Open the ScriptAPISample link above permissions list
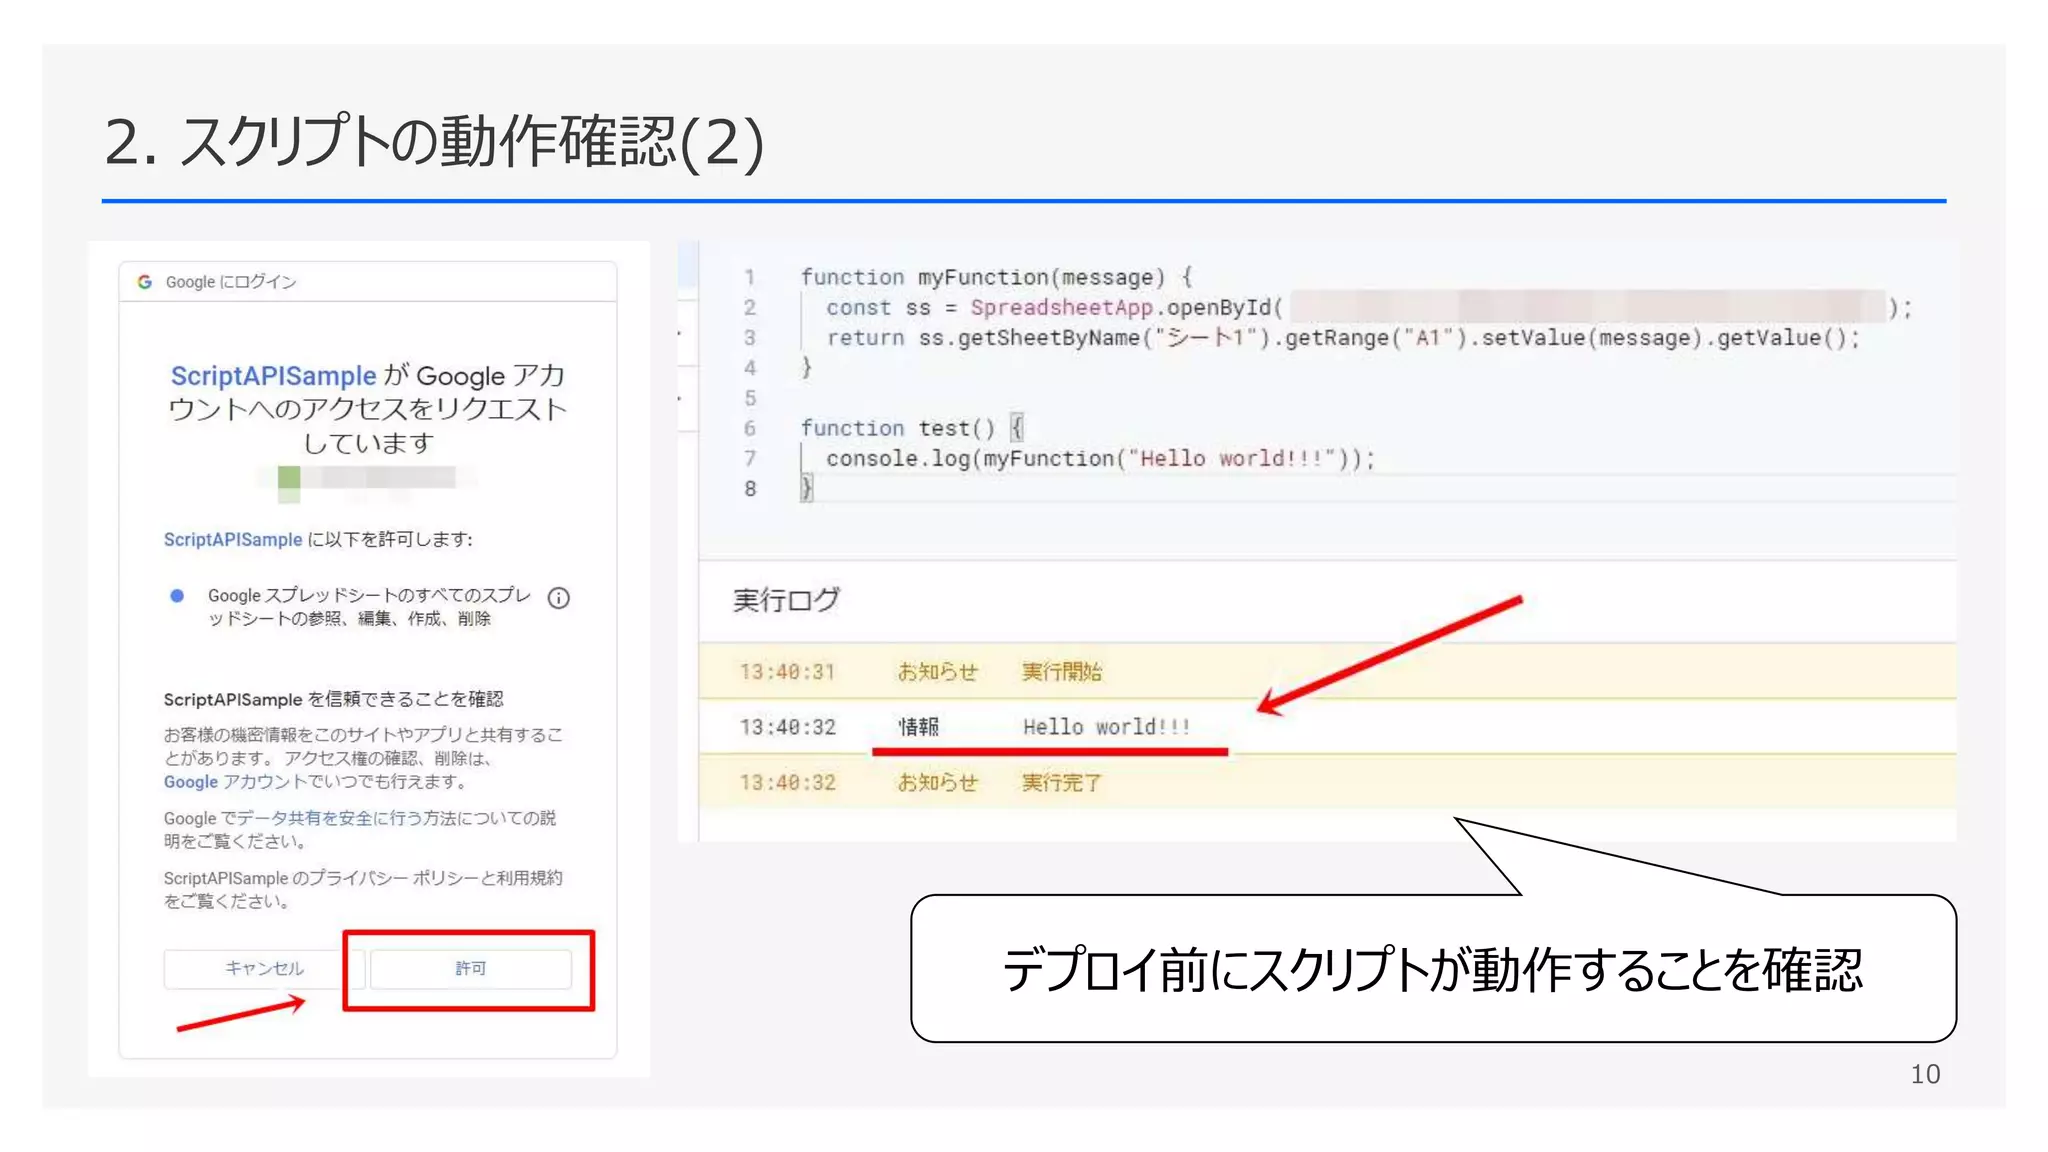Image resolution: width=2048 pixels, height=1152 pixels. coord(233,540)
